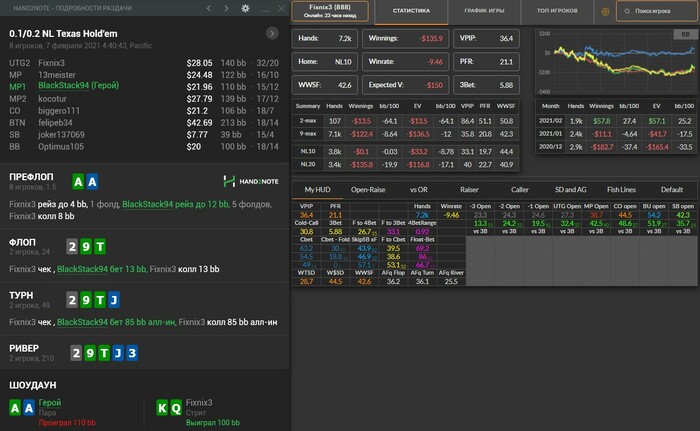Click the VPIP 36.4 stat box
Image resolution: width=700 pixels, height=431 pixels.
coord(486,38)
